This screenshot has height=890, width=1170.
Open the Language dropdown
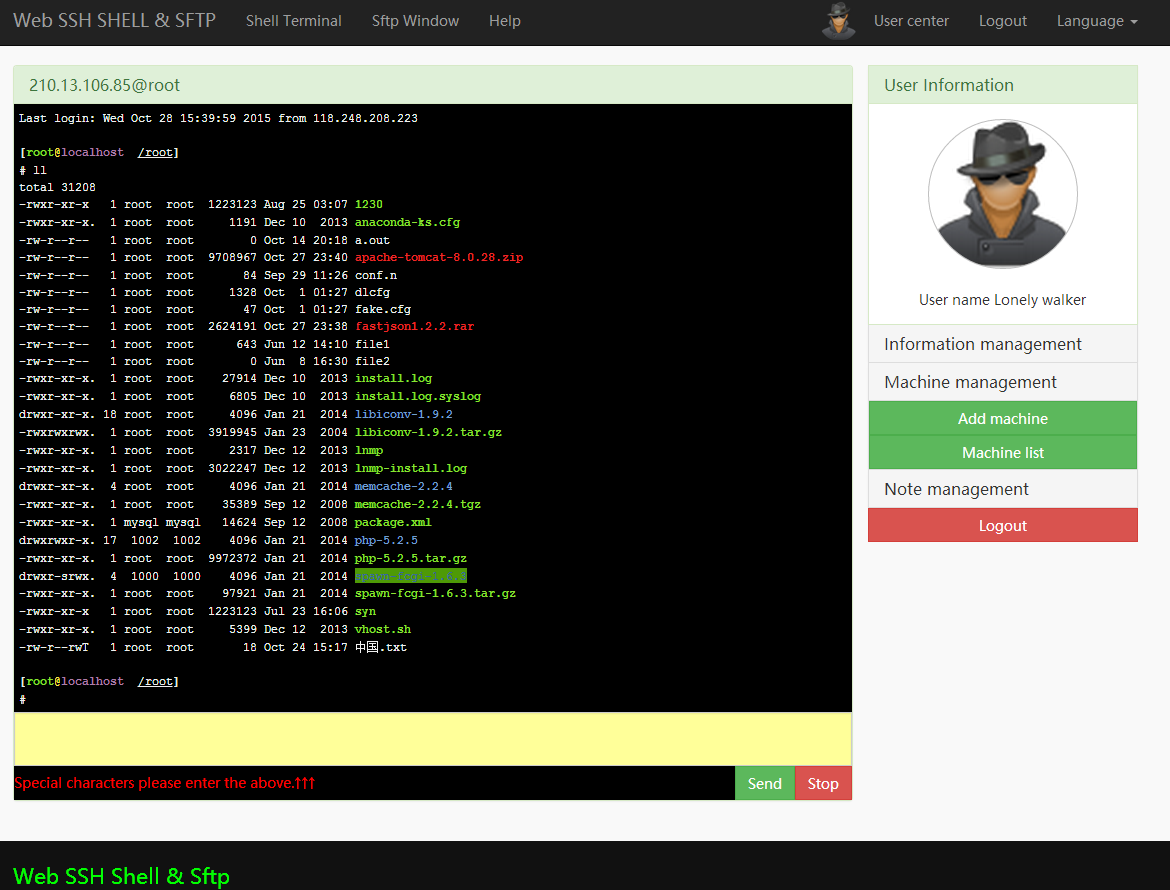click(1097, 21)
